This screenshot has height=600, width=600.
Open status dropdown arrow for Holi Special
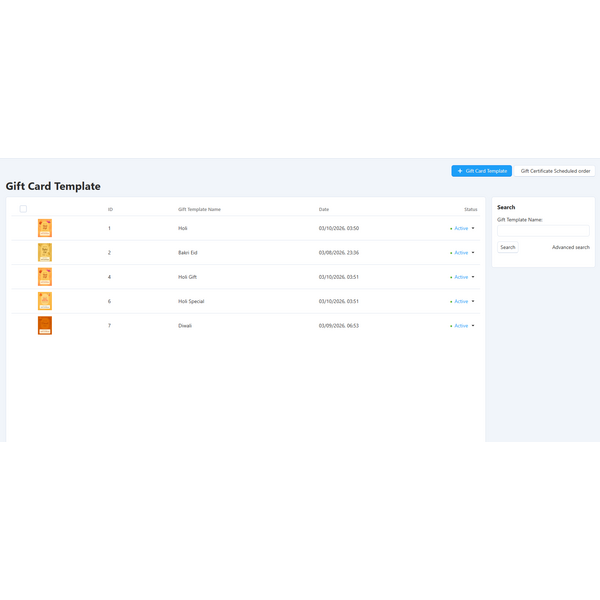click(x=473, y=301)
